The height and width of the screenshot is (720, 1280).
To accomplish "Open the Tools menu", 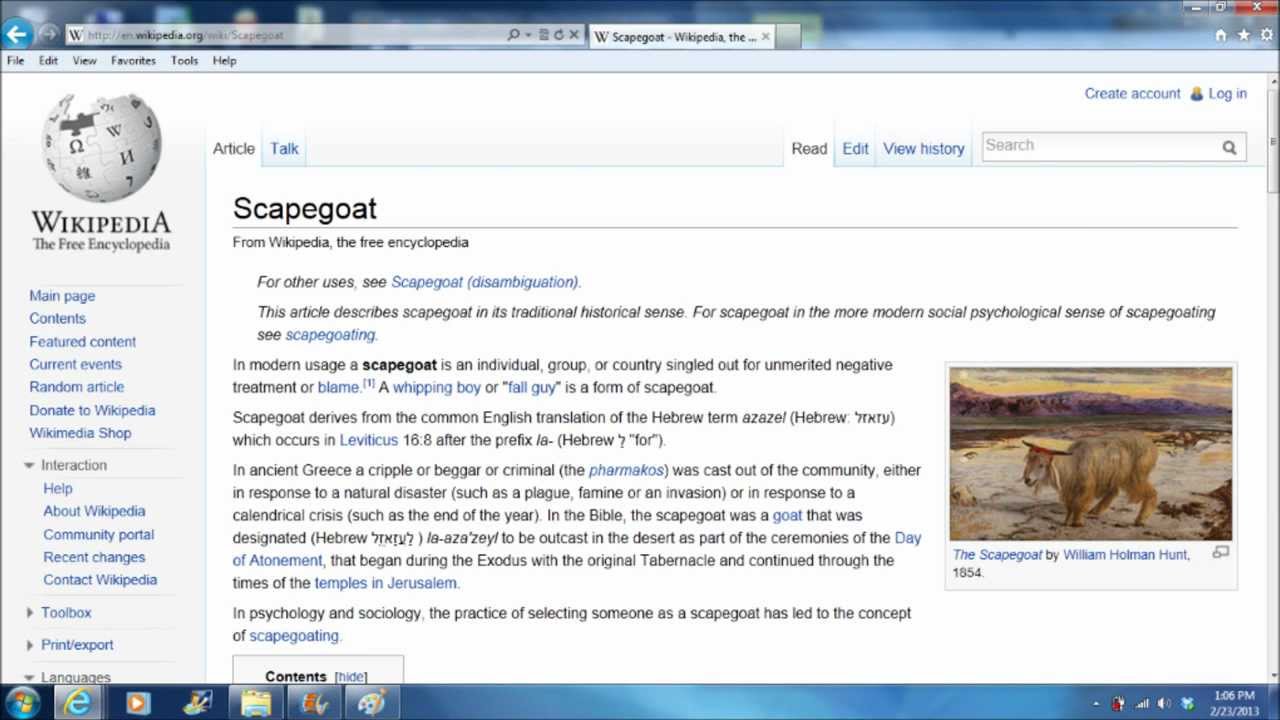I will [184, 61].
